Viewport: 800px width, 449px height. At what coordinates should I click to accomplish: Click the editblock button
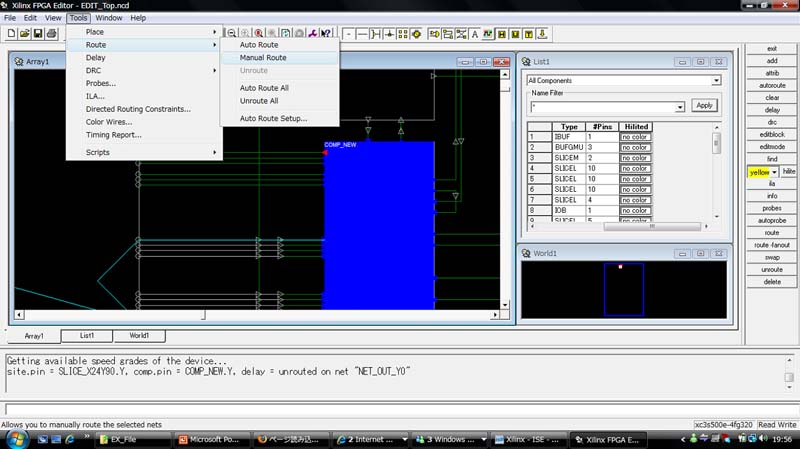click(772, 134)
